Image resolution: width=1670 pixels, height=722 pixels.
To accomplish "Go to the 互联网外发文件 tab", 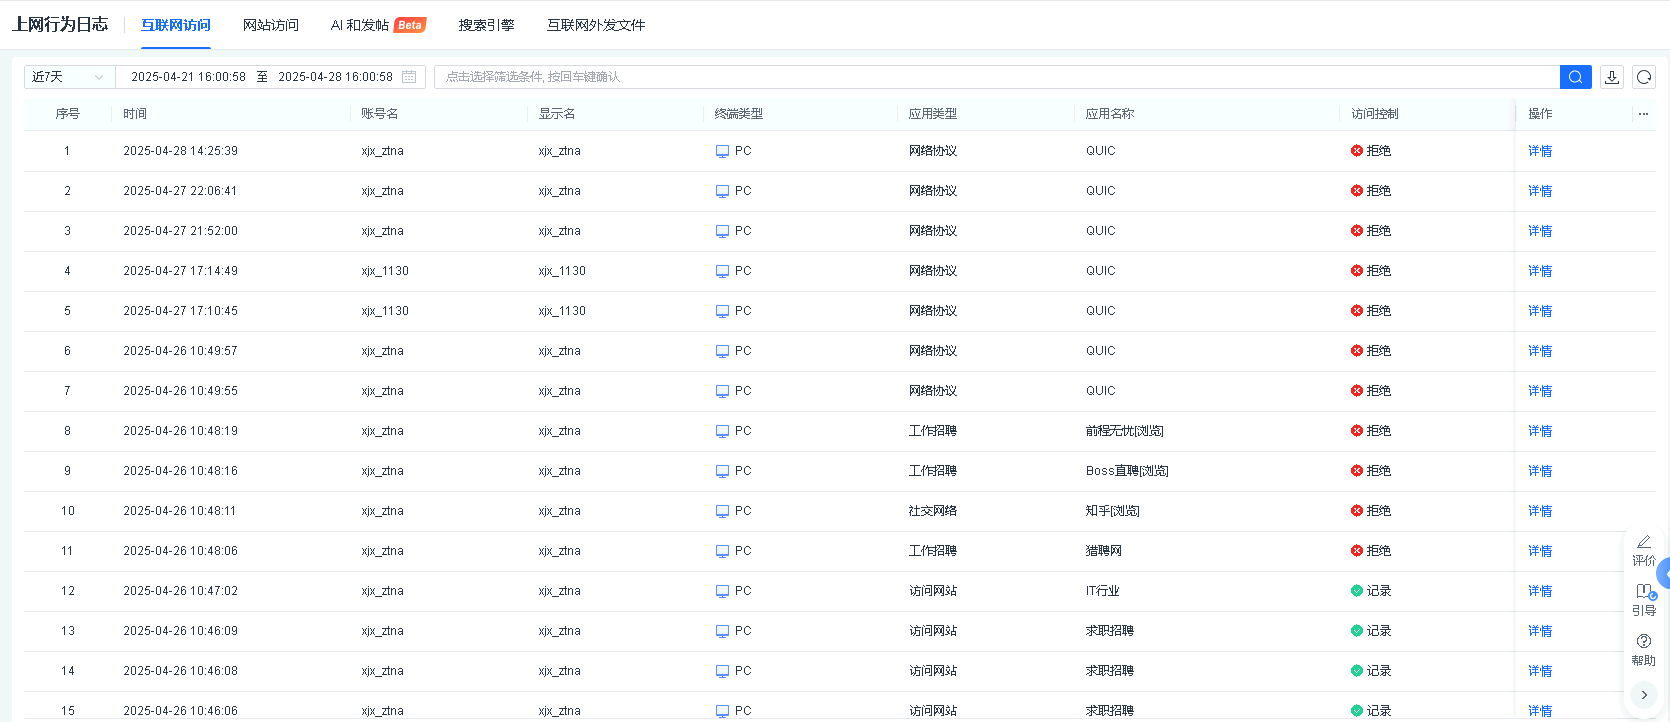I will (596, 25).
